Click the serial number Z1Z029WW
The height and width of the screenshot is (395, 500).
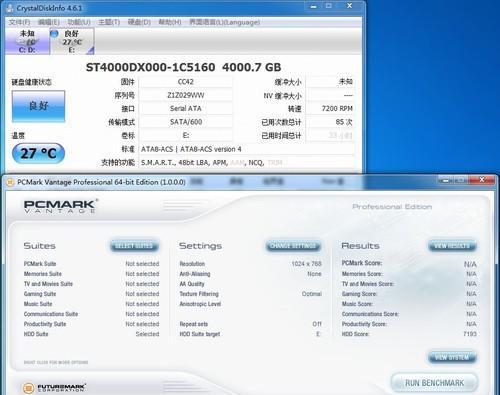pos(186,95)
